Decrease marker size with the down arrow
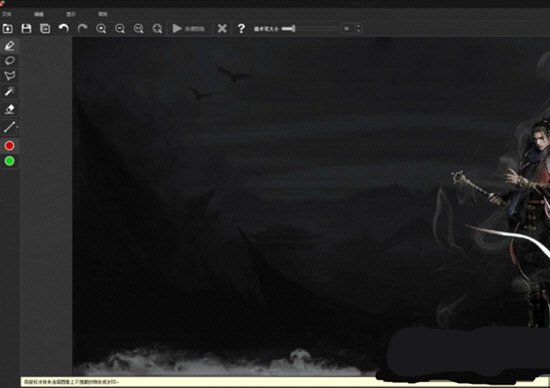This screenshot has height=388, width=550. (358, 31)
